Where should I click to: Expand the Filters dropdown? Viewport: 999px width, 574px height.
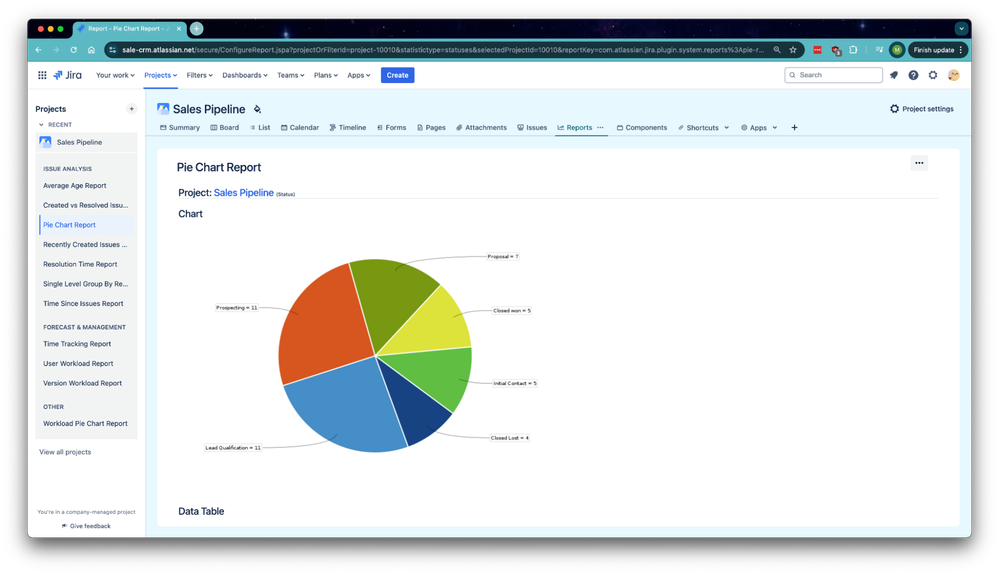pyautogui.click(x=199, y=75)
